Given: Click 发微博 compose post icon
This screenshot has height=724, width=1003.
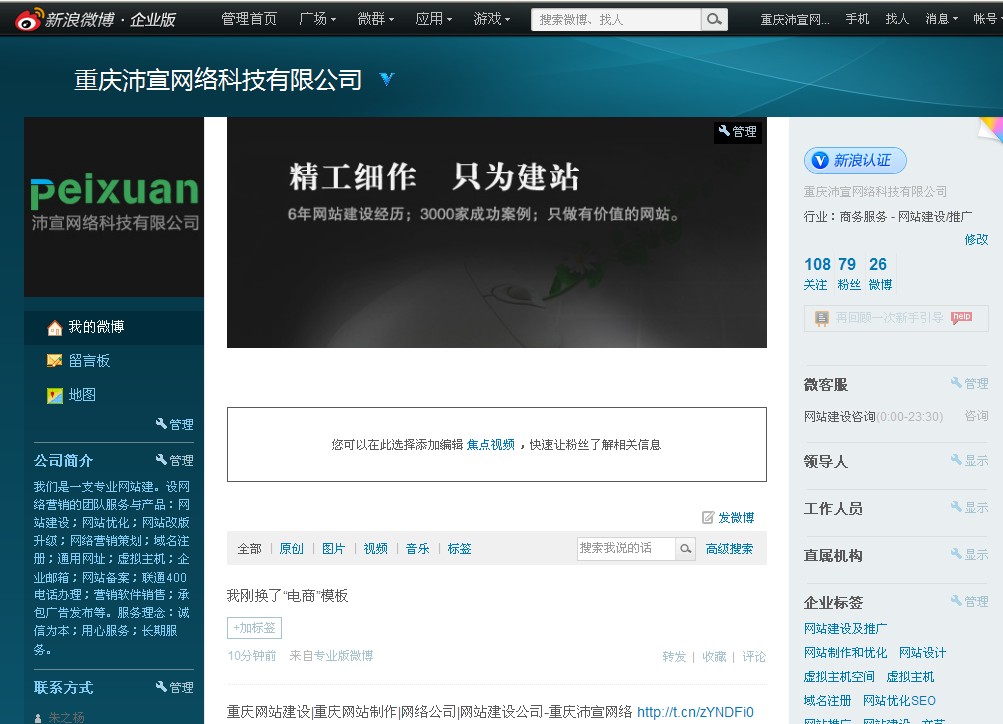Looking at the screenshot, I should coord(727,518).
